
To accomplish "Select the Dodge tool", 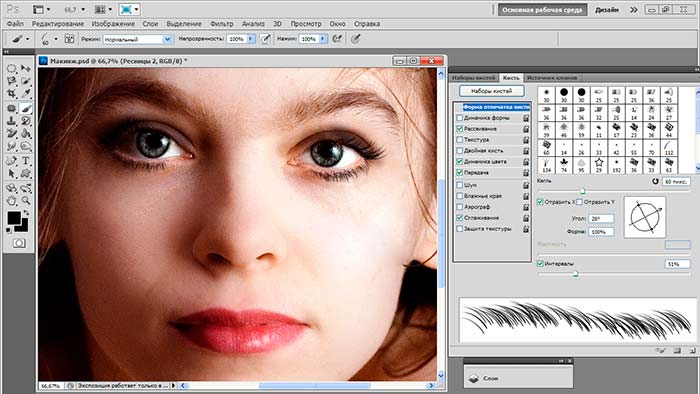I will tap(26, 146).
